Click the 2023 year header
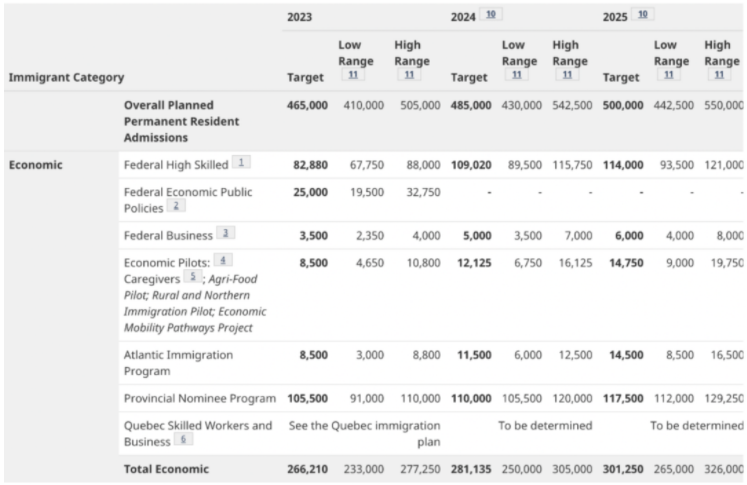Viewport: 747px width, 485px height. point(299,17)
